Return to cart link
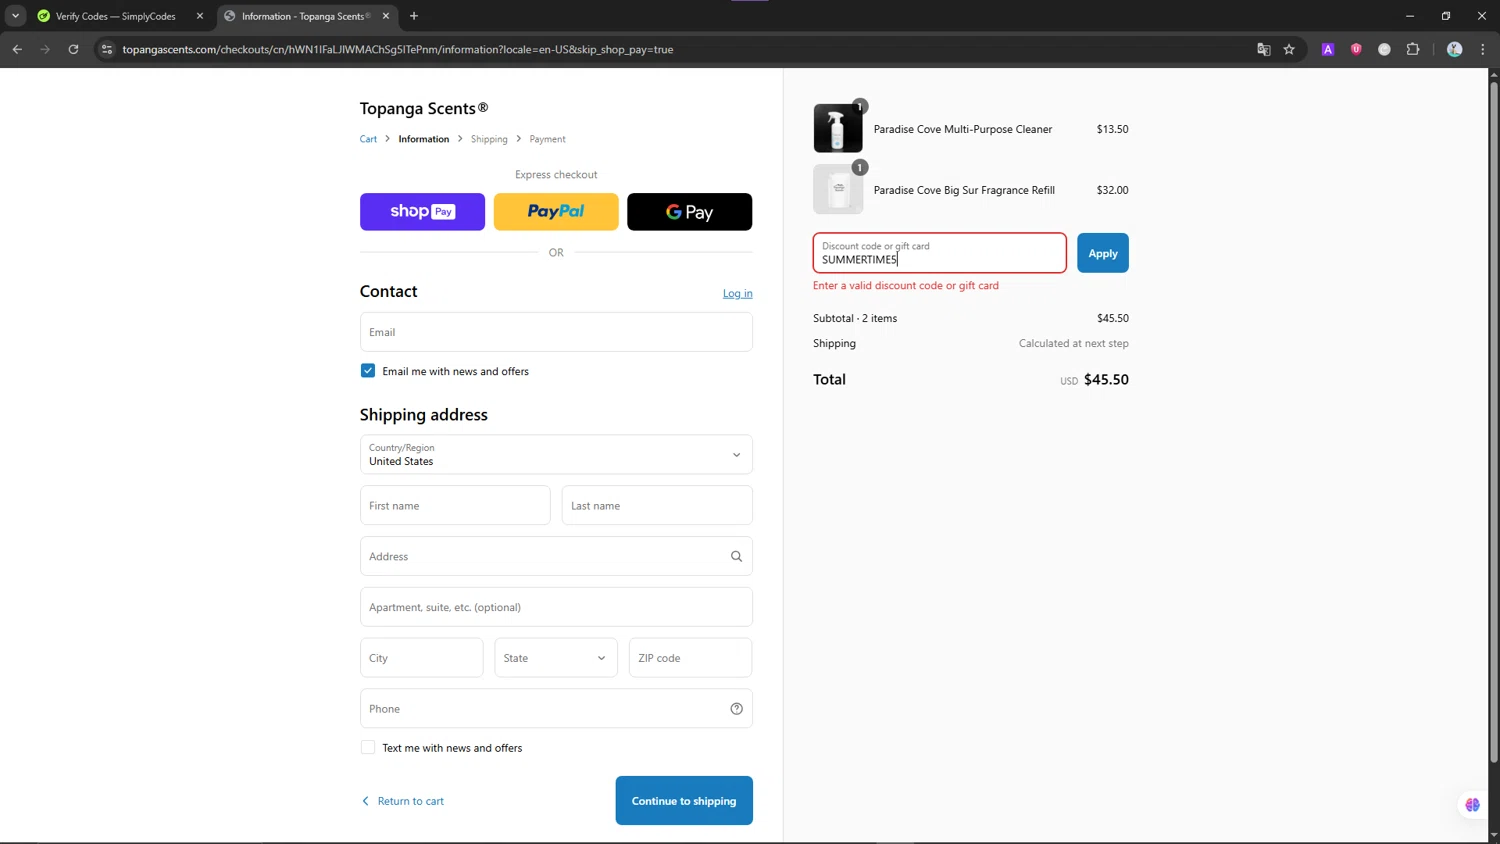Image resolution: width=1500 pixels, height=844 pixels. (x=403, y=801)
